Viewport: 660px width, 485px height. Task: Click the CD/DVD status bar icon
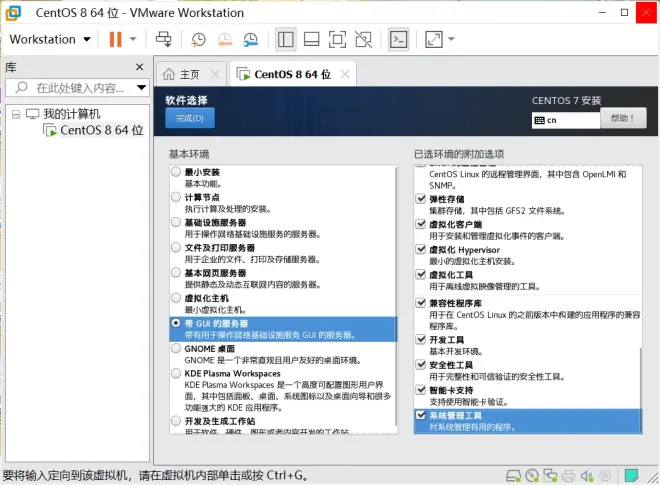[532, 476]
